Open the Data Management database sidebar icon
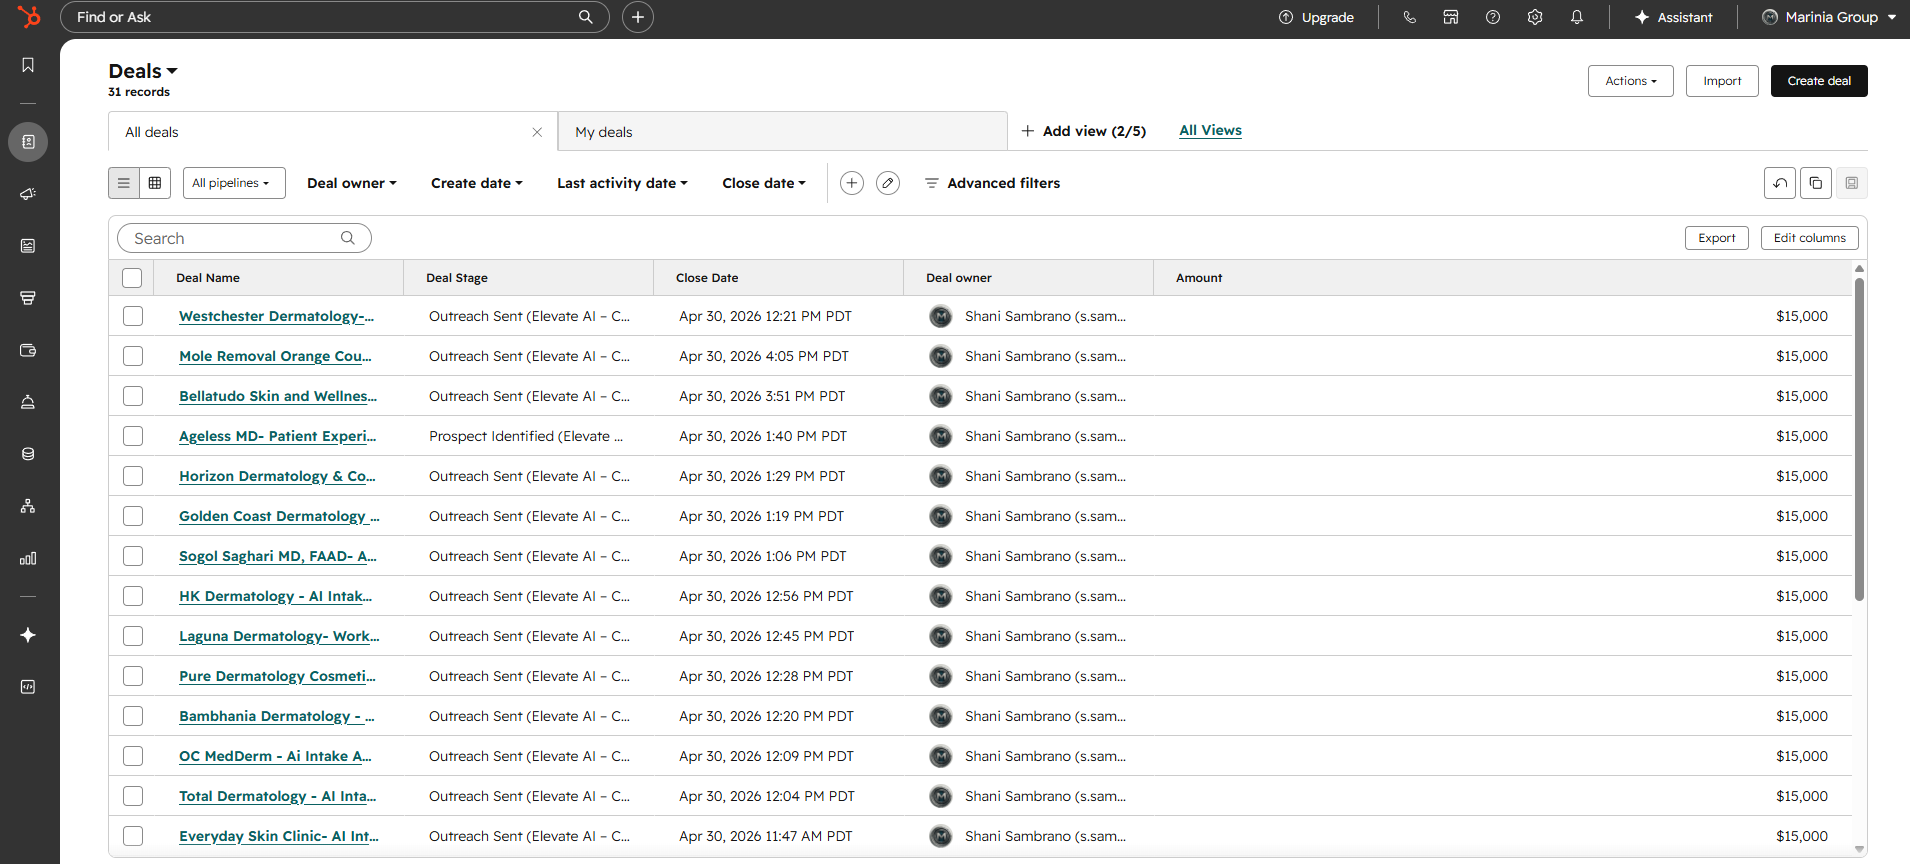Image resolution: width=1910 pixels, height=864 pixels. [x=28, y=454]
